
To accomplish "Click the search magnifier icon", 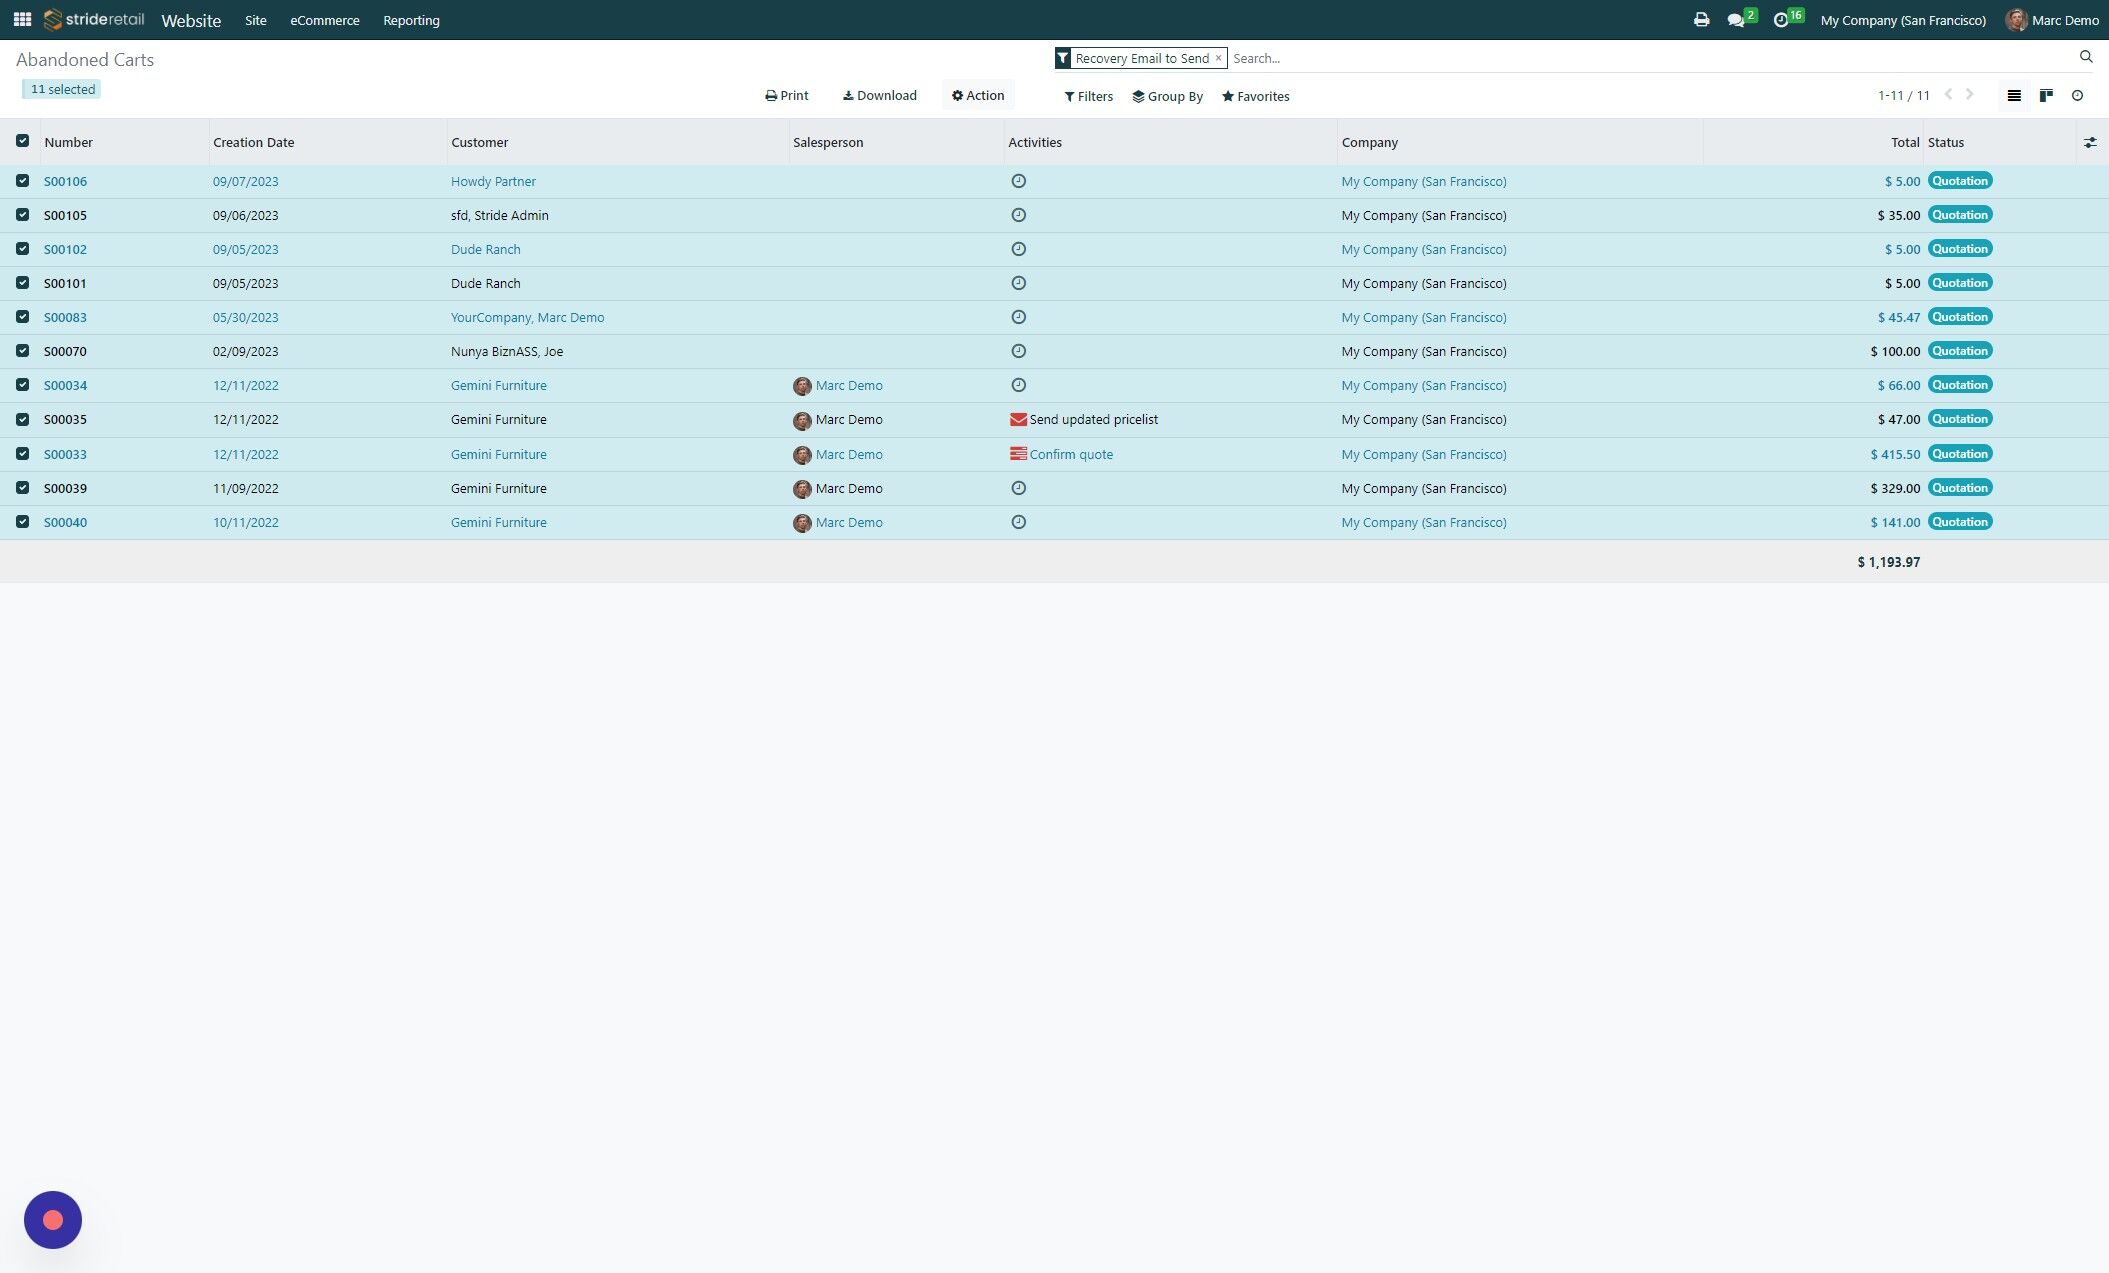I will click(2086, 57).
